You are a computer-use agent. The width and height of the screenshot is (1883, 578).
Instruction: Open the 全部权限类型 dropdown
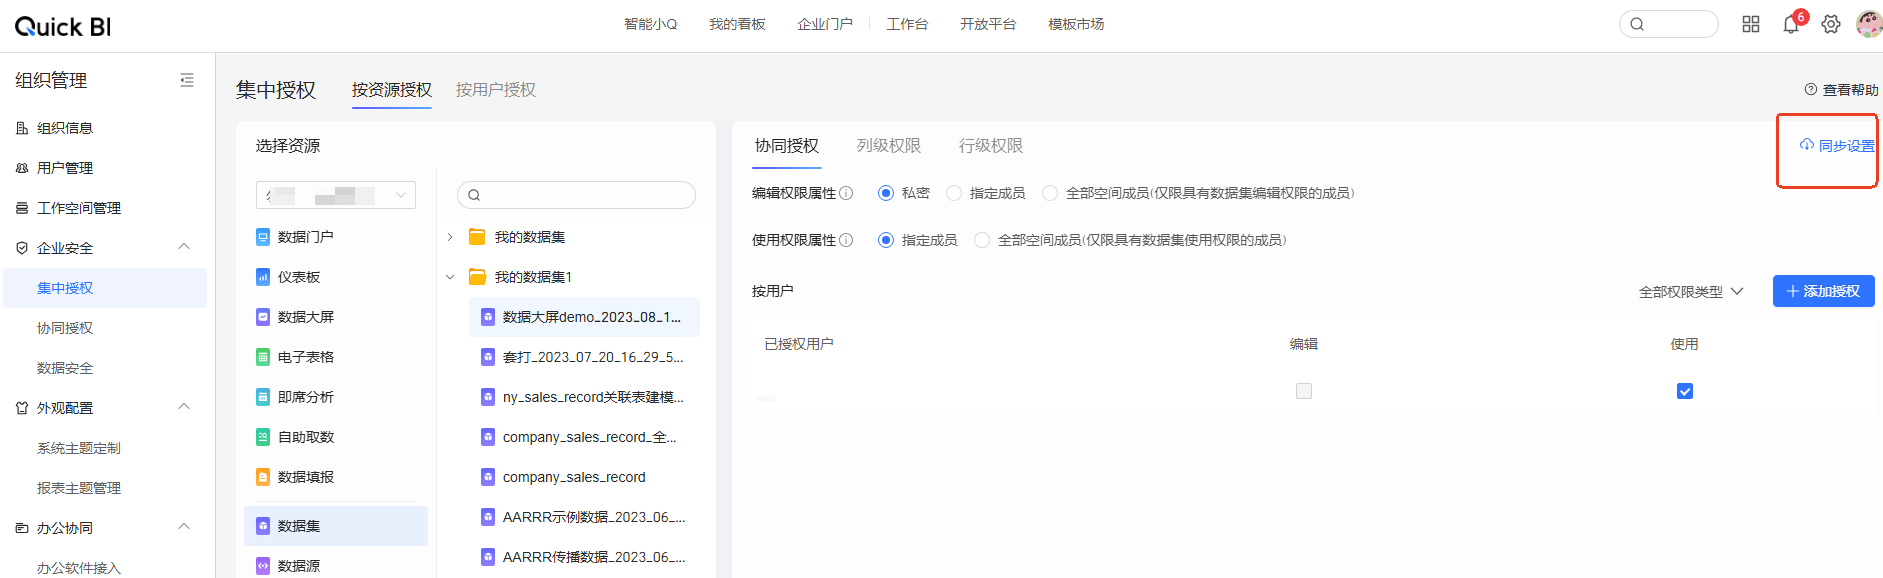click(1690, 292)
